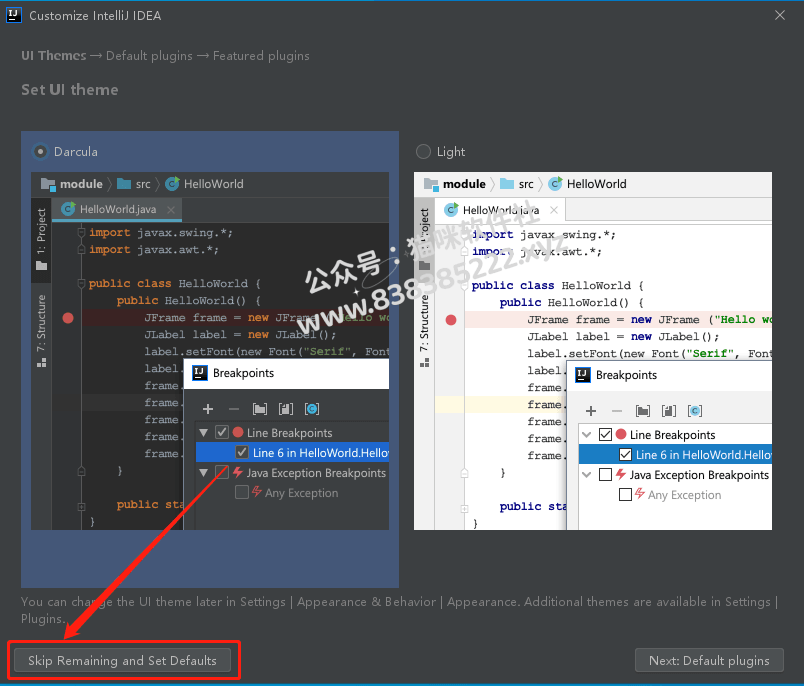The image size is (804, 686).
Task: Open the Structure side tab in Darcula preview
Action: coord(41,331)
